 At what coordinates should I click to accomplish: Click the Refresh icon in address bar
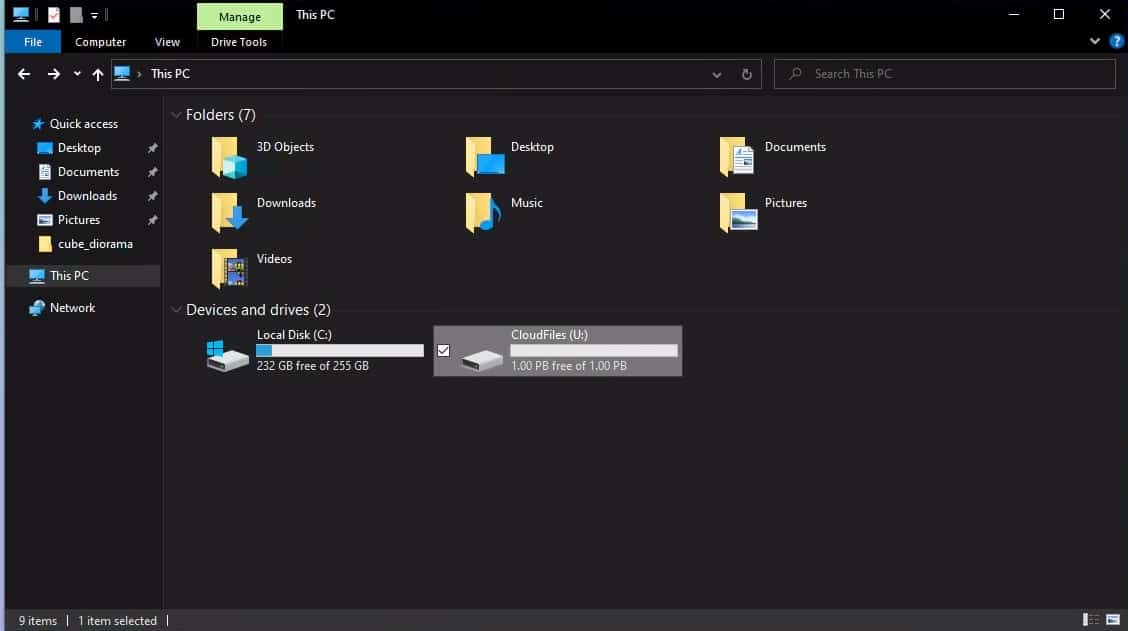746,74
